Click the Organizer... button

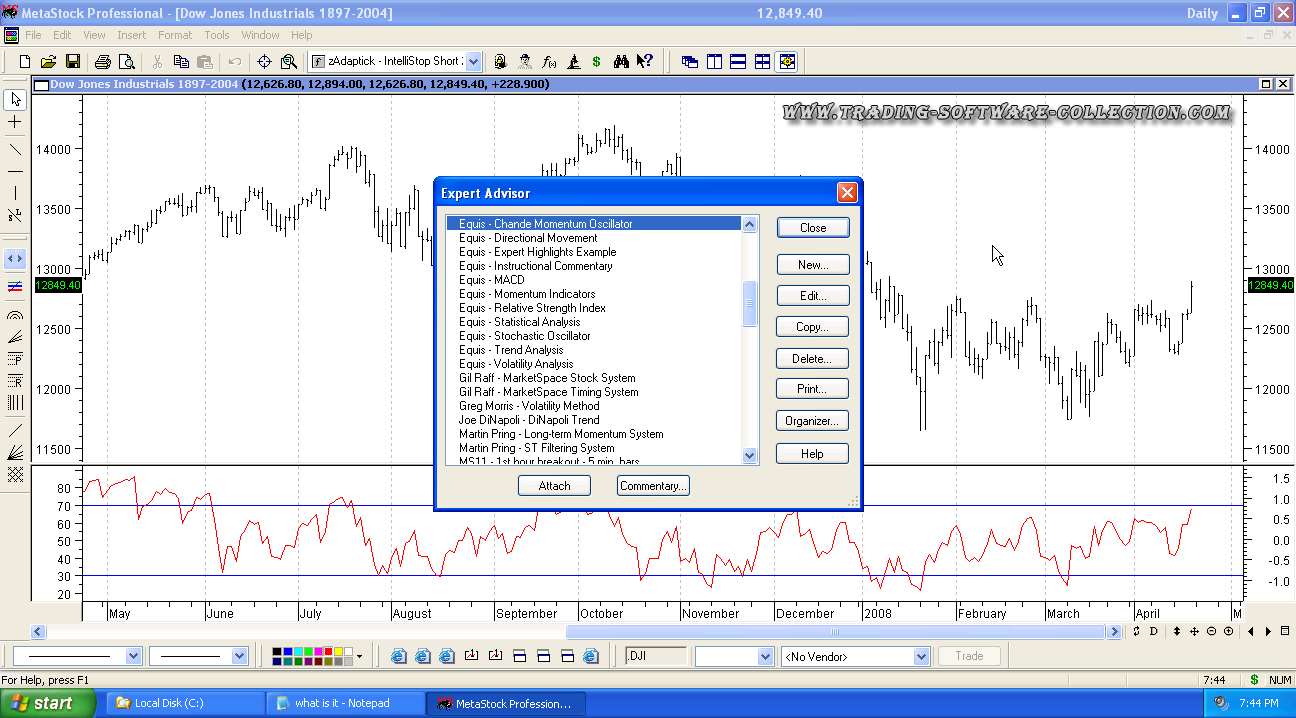click(812, 421)
